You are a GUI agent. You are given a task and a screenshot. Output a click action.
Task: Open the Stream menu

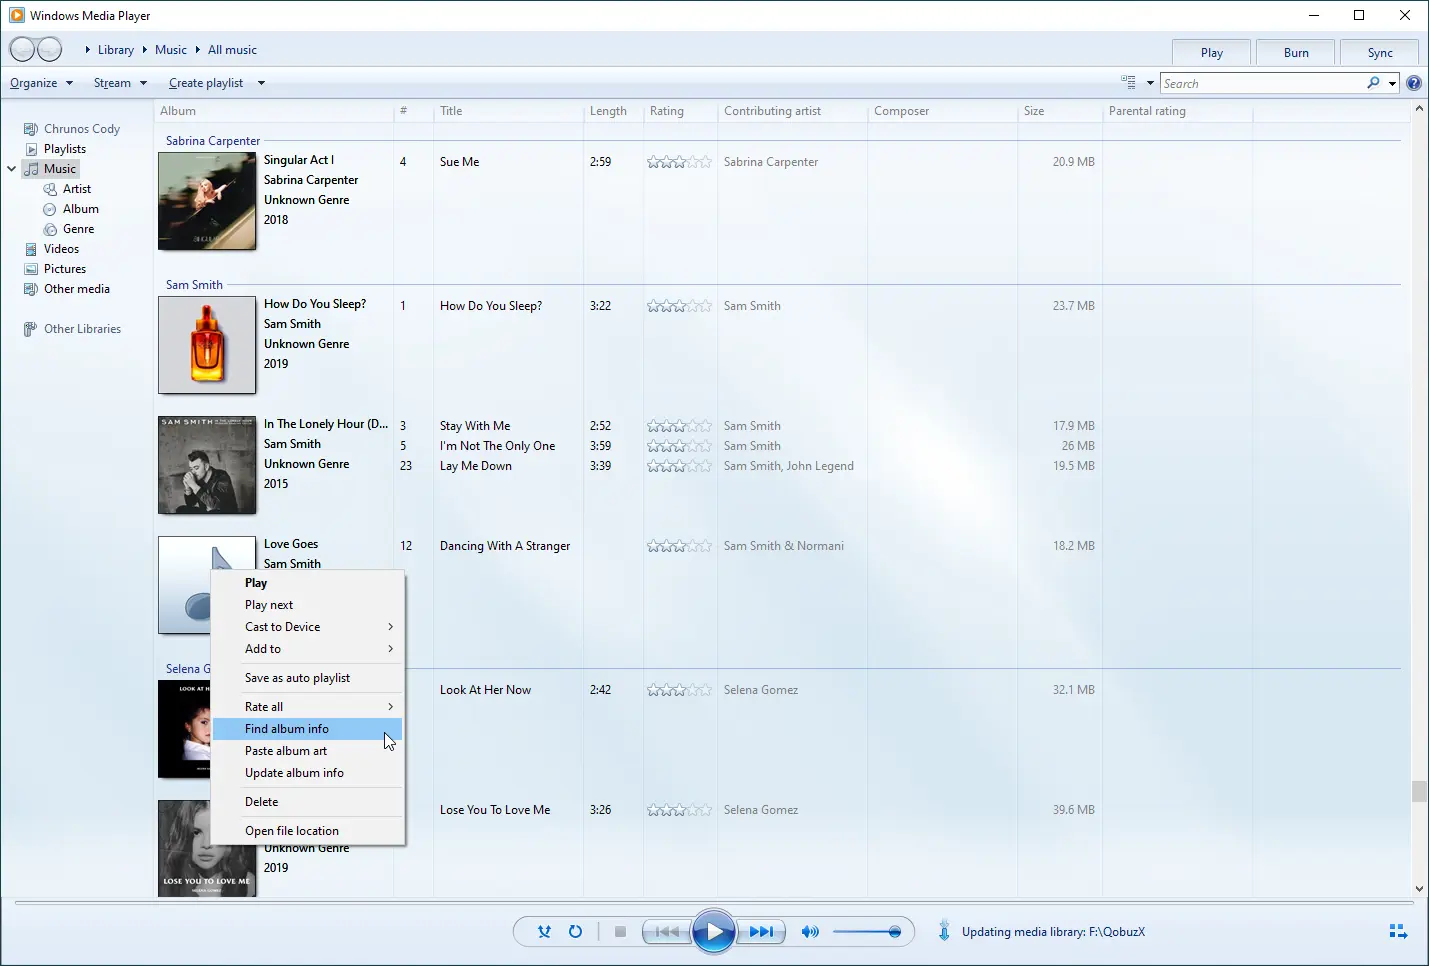111,82
